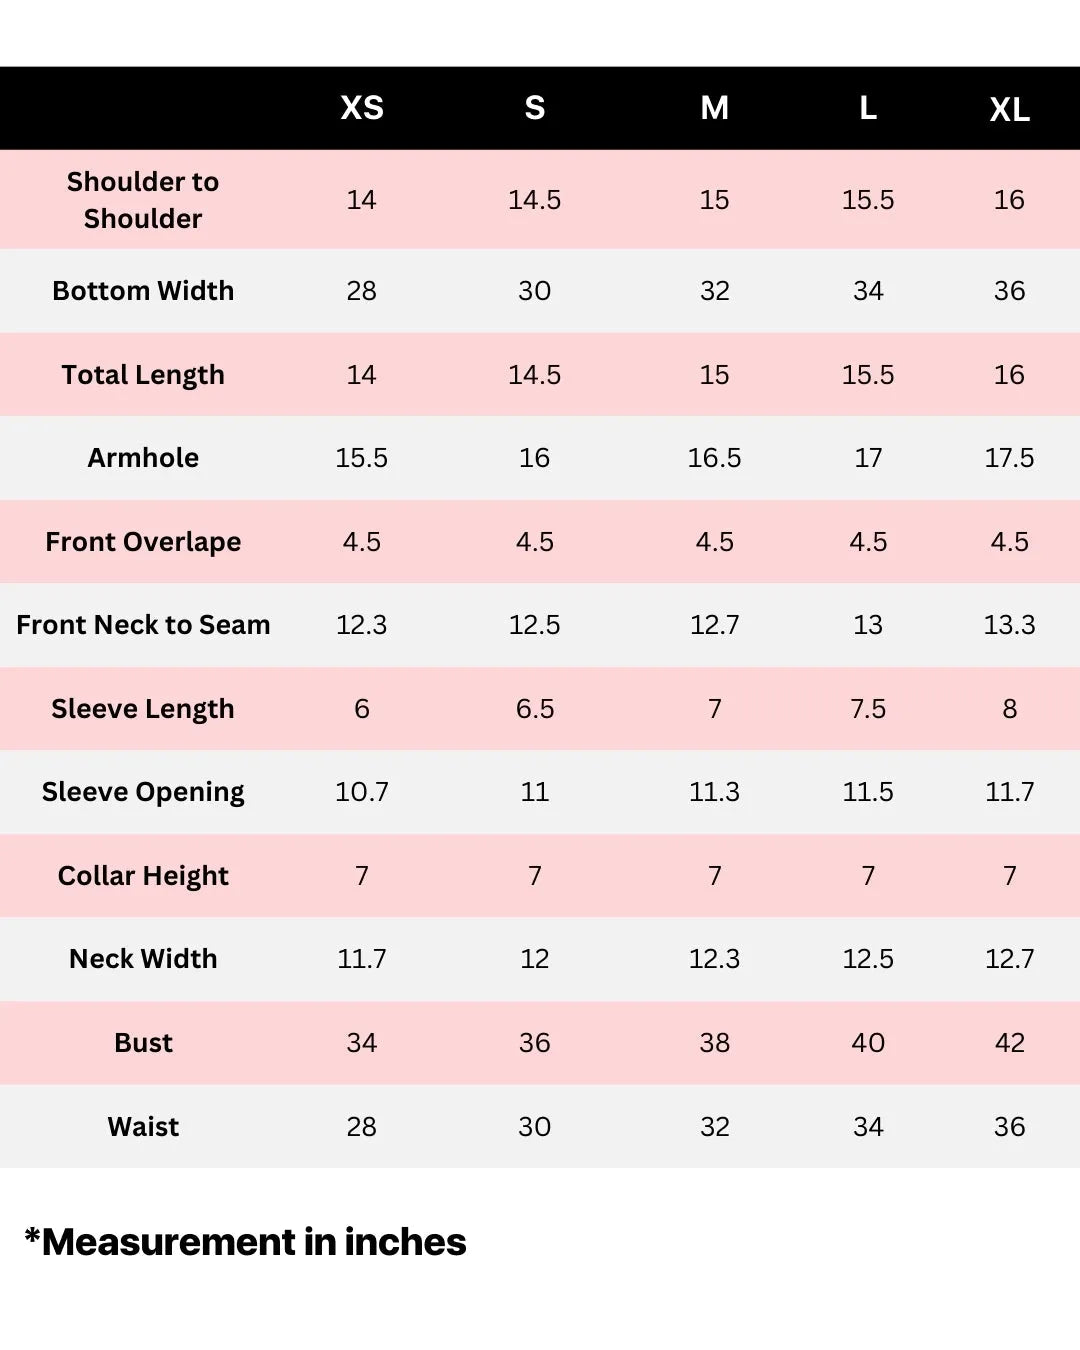
Task: Click the Front Overlape row label
Action: pos(143,542)
